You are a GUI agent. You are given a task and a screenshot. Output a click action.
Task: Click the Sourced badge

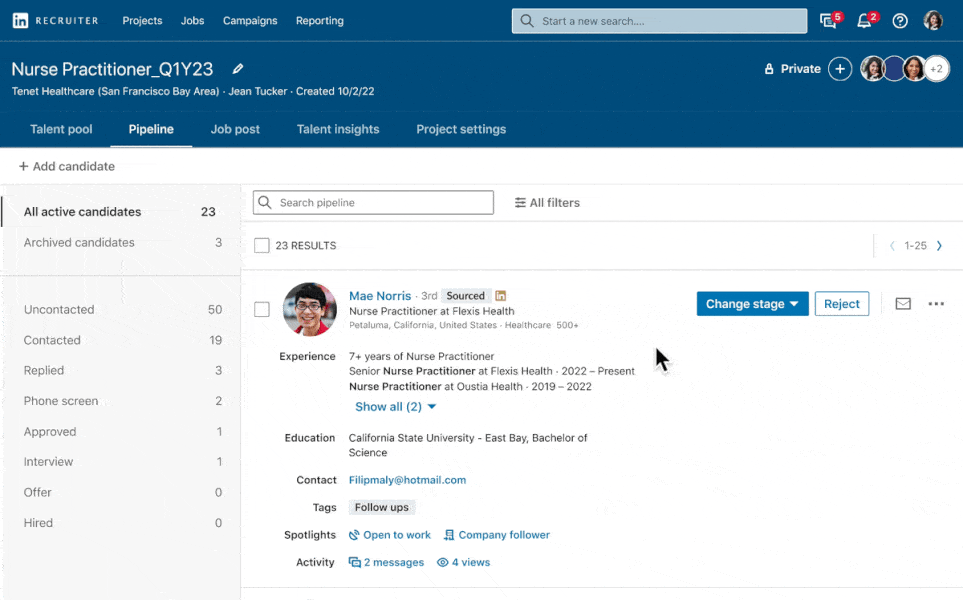pos(465,295)
